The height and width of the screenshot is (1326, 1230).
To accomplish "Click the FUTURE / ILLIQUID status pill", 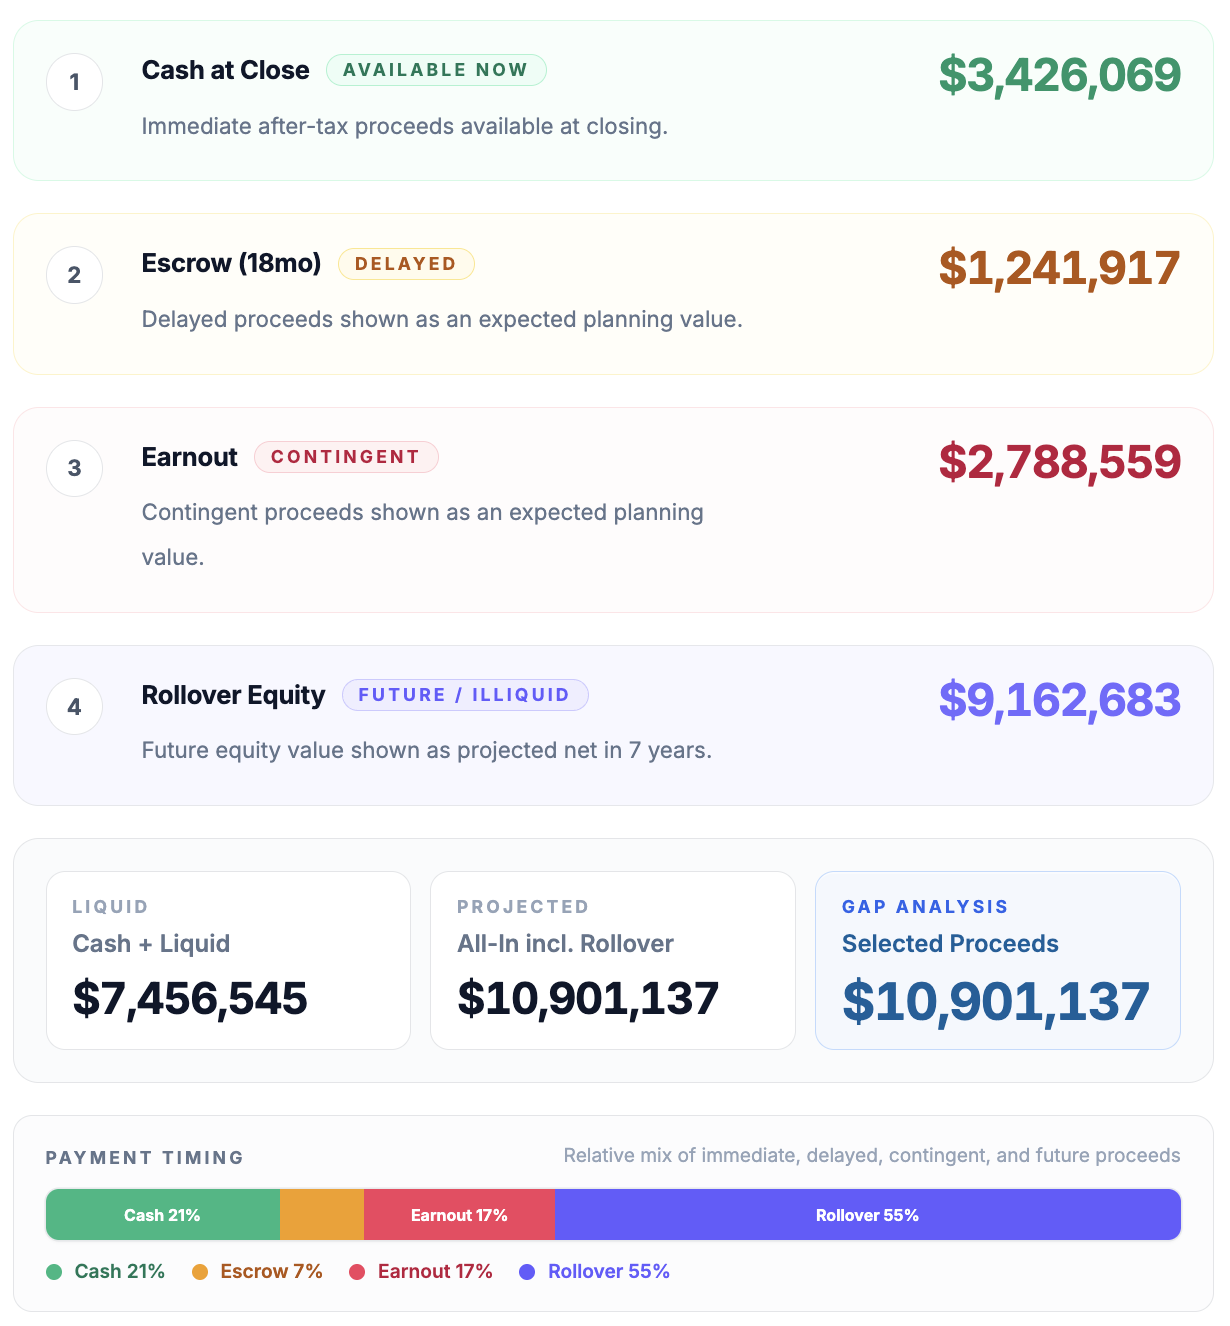I will (464, 695).
